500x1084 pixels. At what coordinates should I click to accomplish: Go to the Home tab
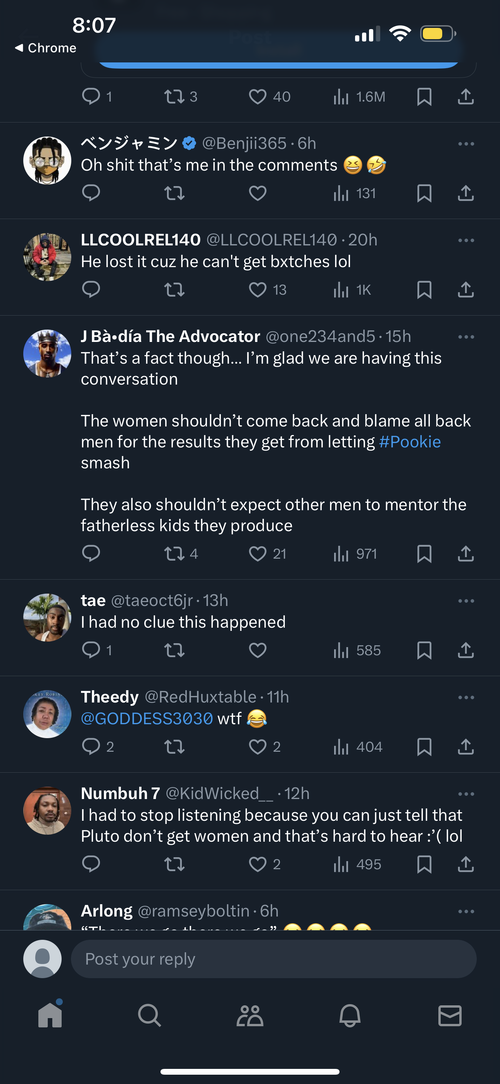(x=50, y=1014)
